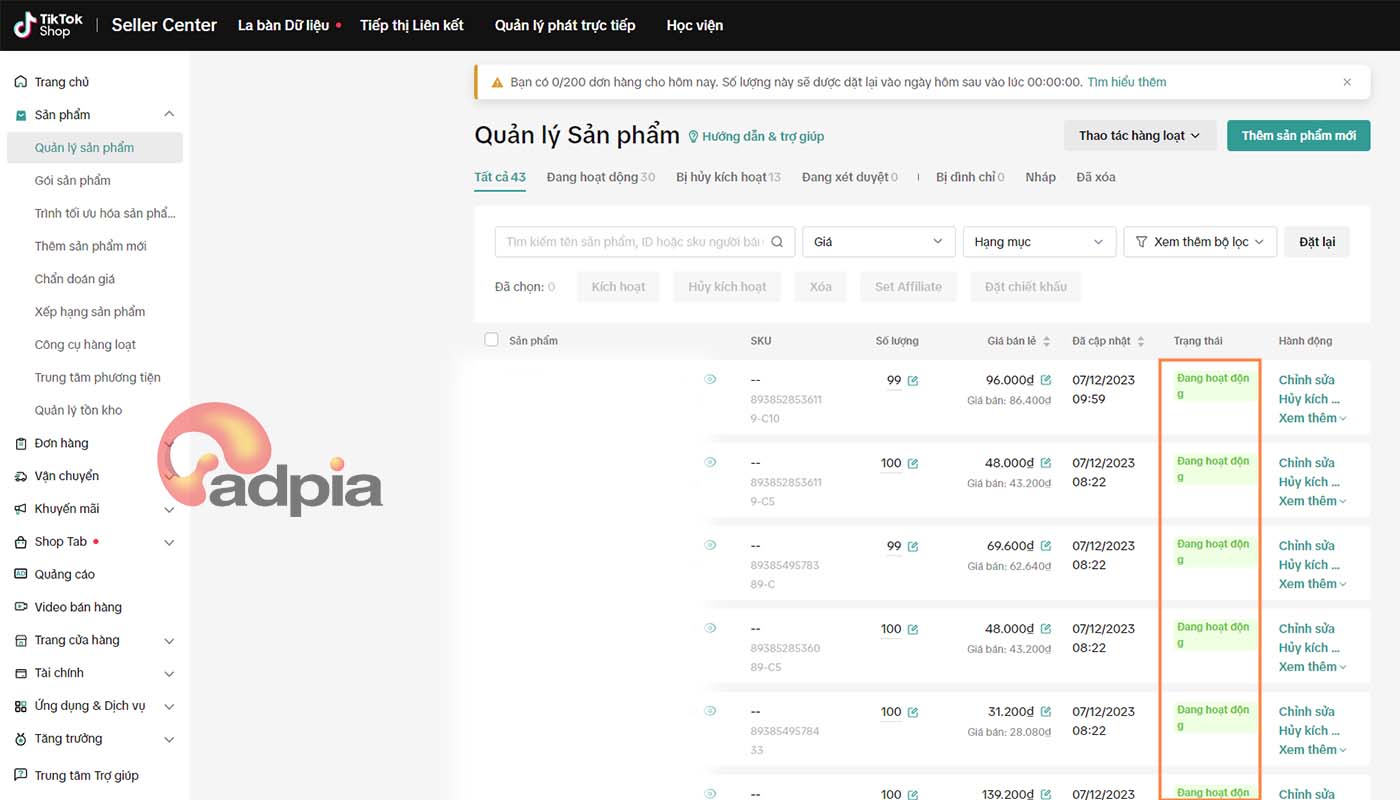Open Tìm hiểu thêm link
Viewport: 1400px width, 800px height.
click(x=1127, y=82)
